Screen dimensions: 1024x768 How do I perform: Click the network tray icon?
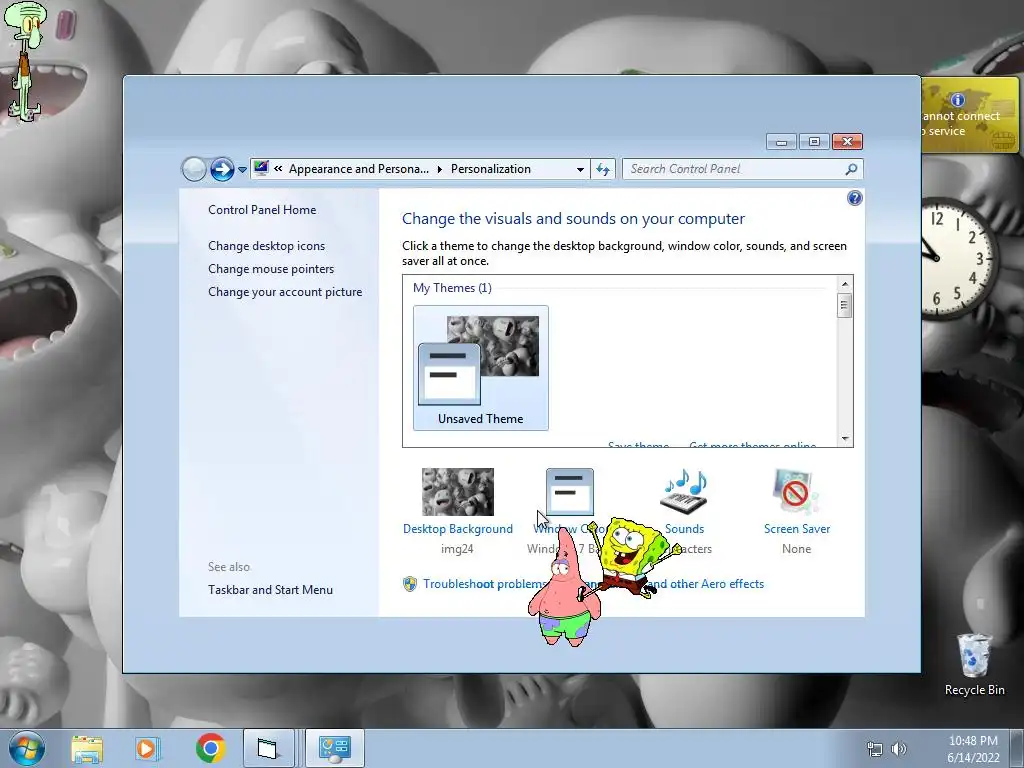tap(874, 749)
